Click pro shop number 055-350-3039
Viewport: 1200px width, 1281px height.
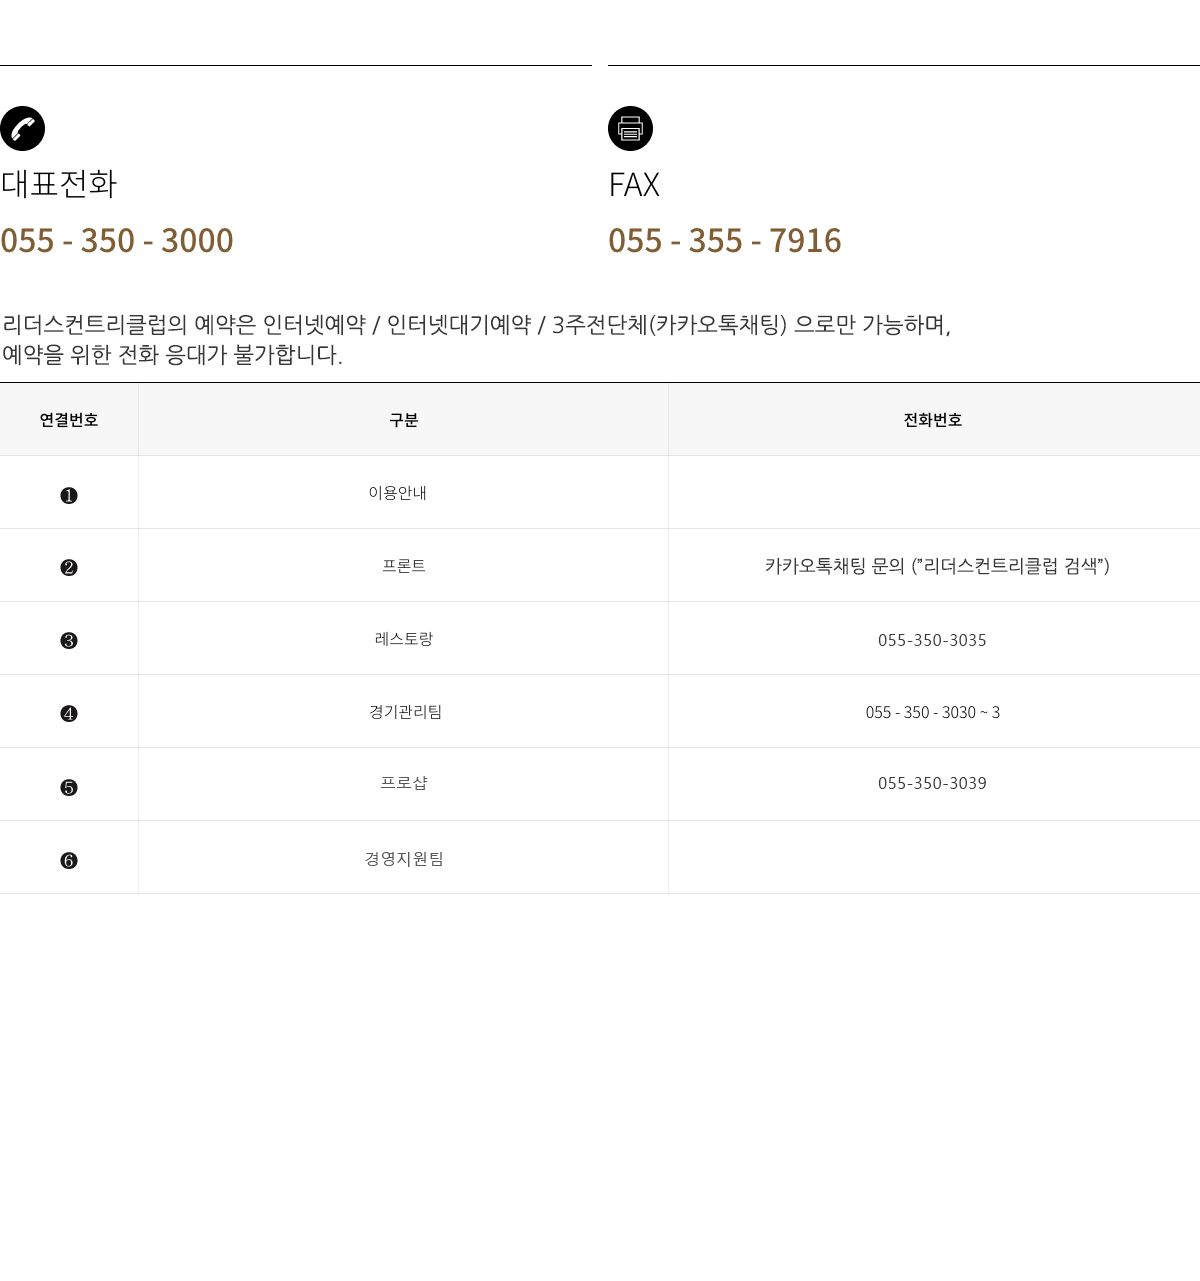coord(932,783)
